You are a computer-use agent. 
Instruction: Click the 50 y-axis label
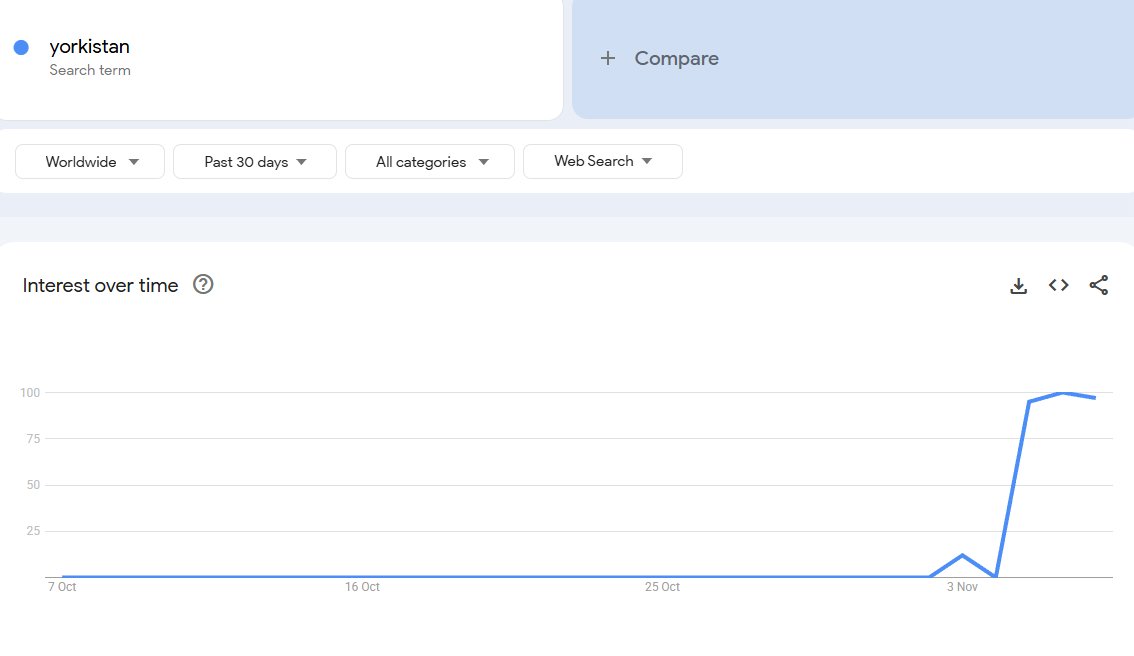pos(33,485)
